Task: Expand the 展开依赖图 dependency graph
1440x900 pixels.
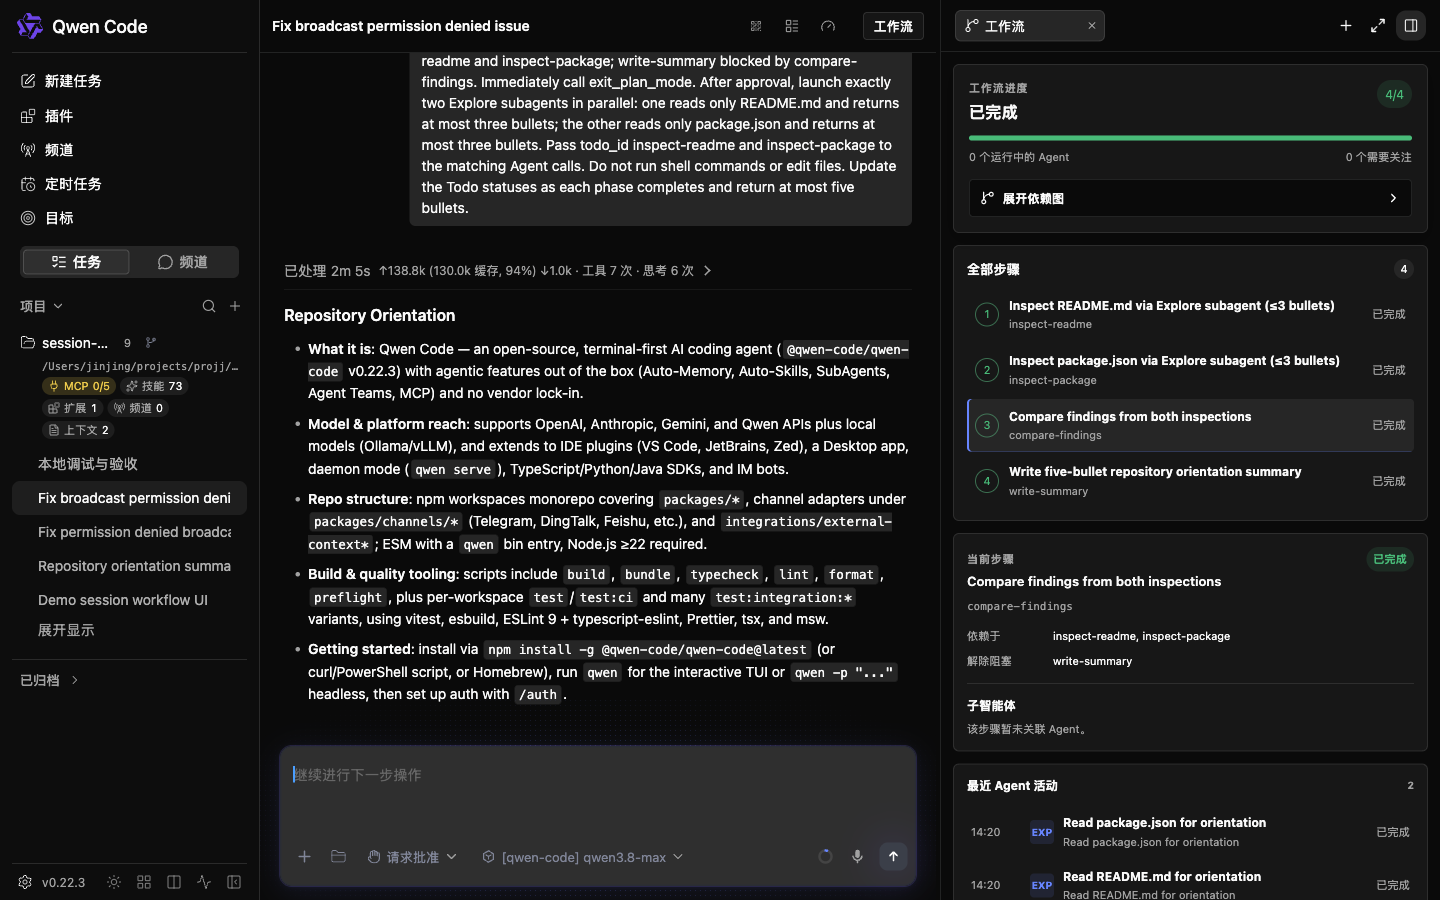Action: [x=1190, y=198]
